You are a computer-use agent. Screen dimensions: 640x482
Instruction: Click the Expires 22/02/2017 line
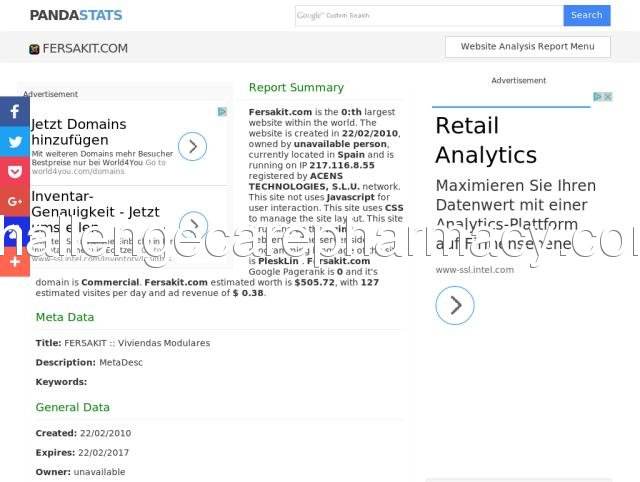tap(82, 453)
